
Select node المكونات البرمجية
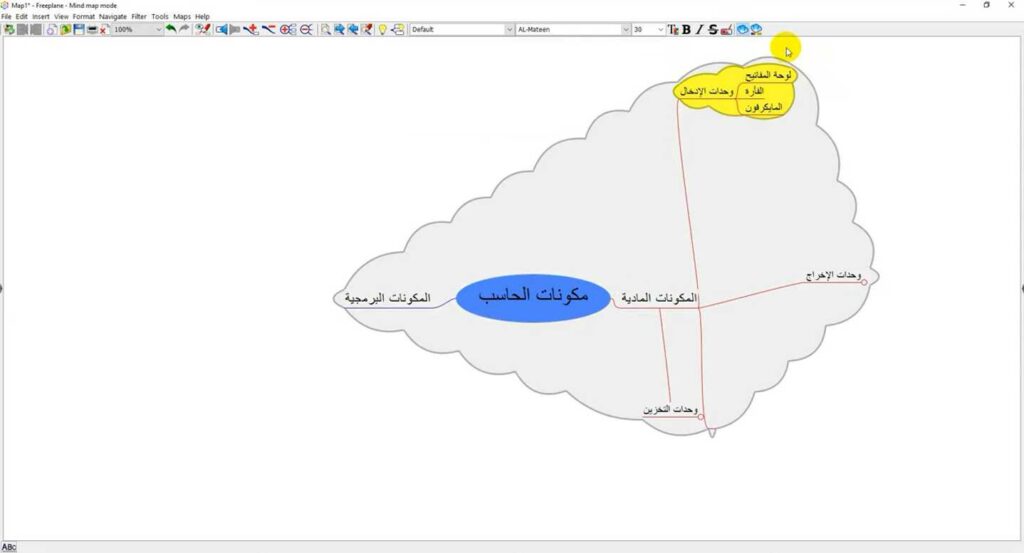388,298
